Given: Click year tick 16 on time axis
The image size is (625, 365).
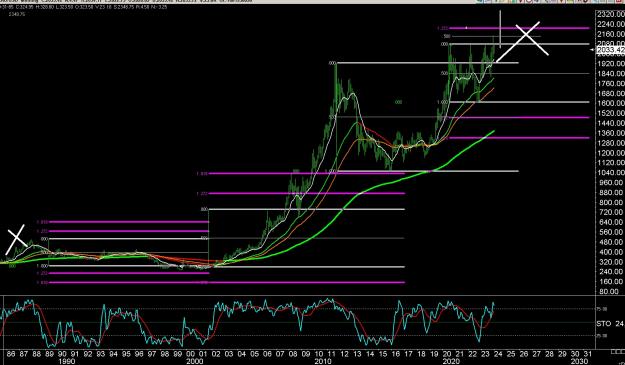Looking at the screenshot, I should 395,353.
